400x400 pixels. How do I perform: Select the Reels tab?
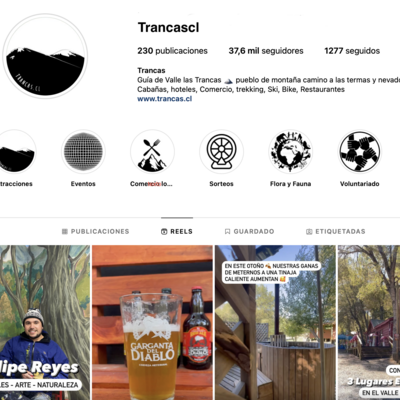177,231
